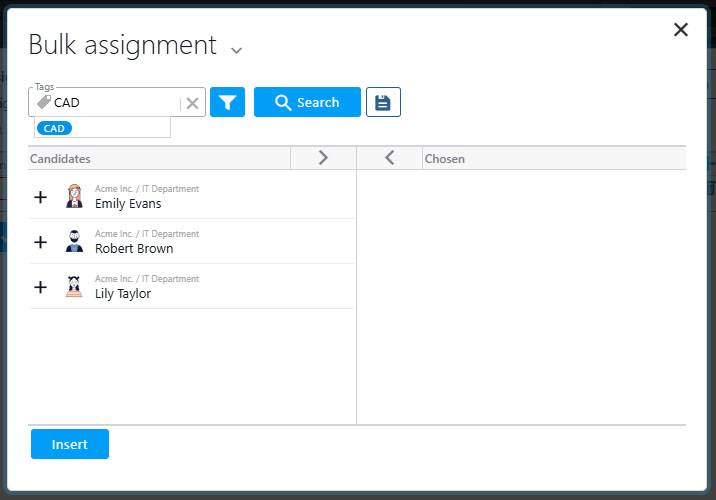Viewport: 716px width, 500px height.
Task: Click the filter funnel icon button
Action: pyautogui.click(x=227, y=102)
